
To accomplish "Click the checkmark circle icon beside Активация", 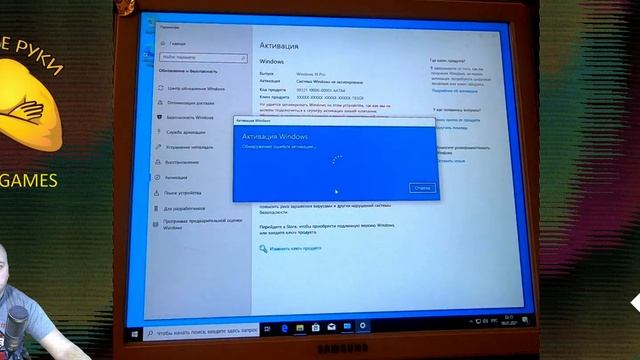I will tap(157, 178).
